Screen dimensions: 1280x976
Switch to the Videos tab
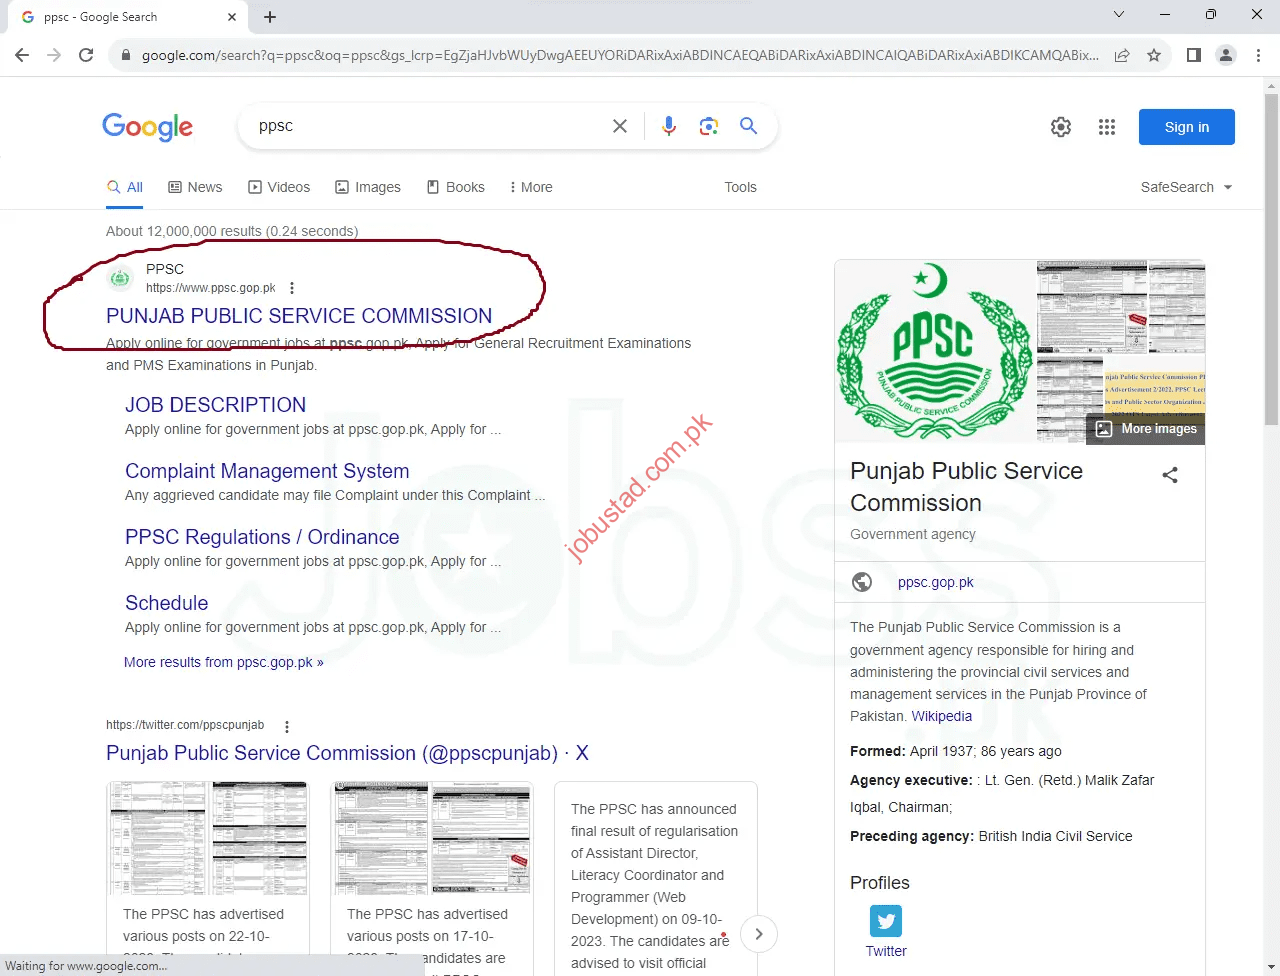(x=279, y=187)
